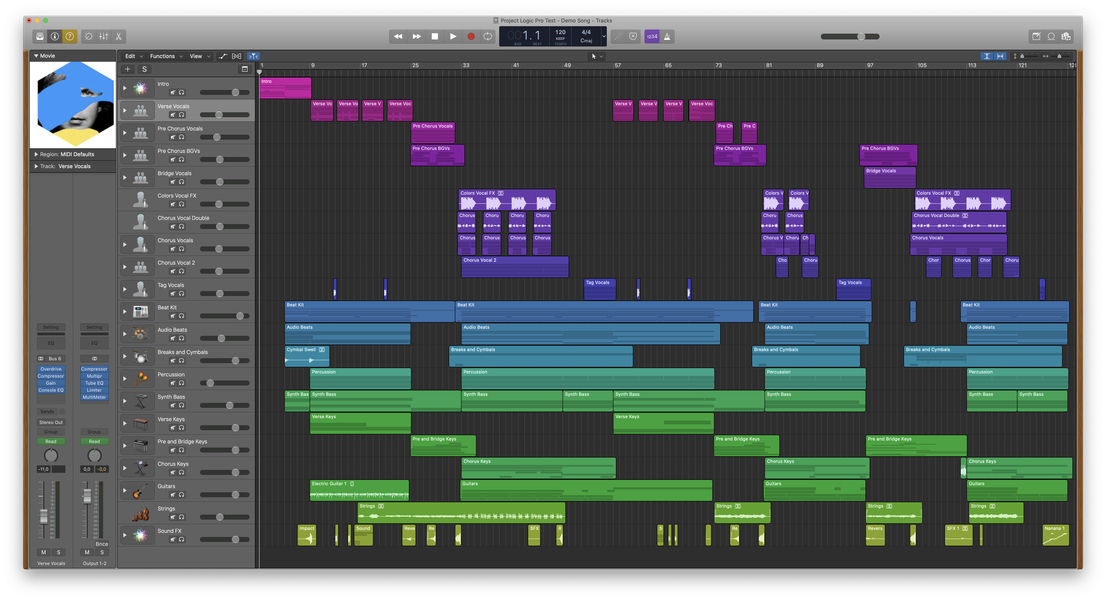Click the Fast Forward transport button

(416, 36)
